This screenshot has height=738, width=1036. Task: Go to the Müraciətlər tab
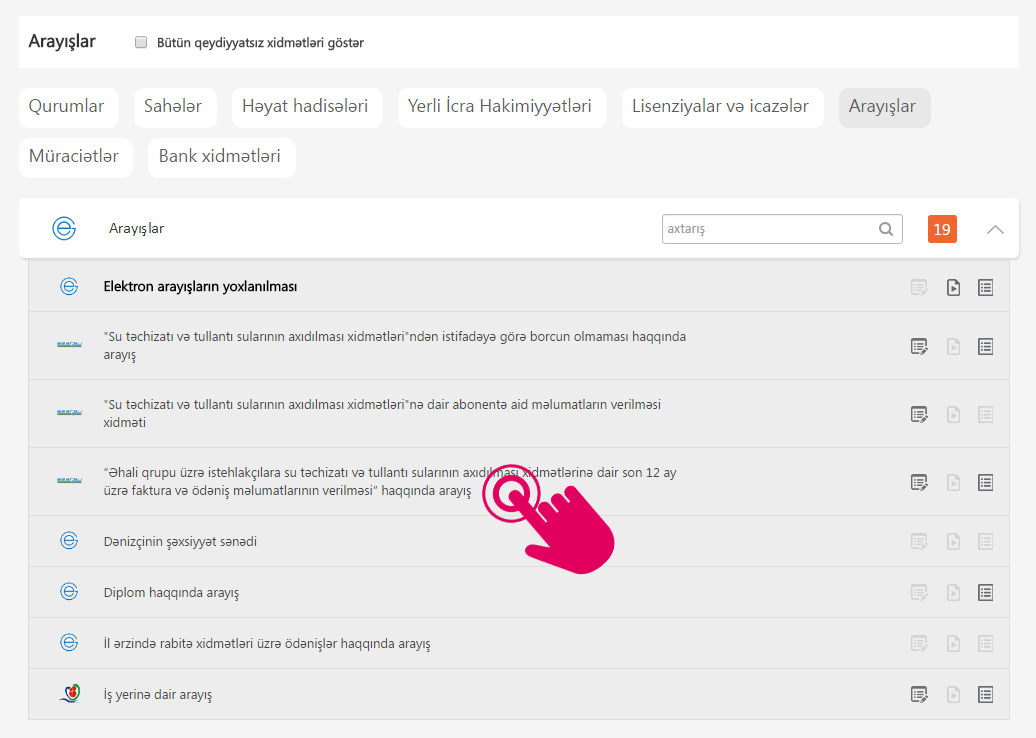pyautogui.click(x=76, y=158)
